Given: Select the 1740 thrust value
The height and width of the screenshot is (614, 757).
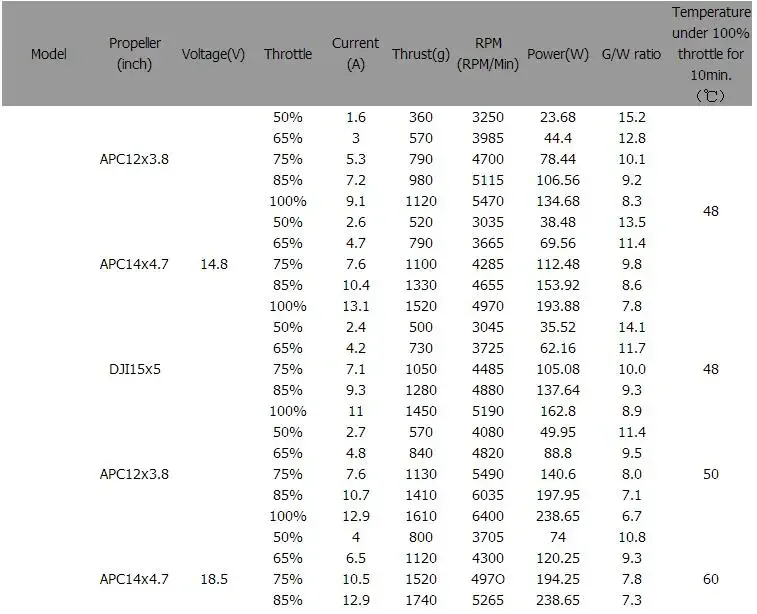Looking at the screenshot, I should point(421,600).
